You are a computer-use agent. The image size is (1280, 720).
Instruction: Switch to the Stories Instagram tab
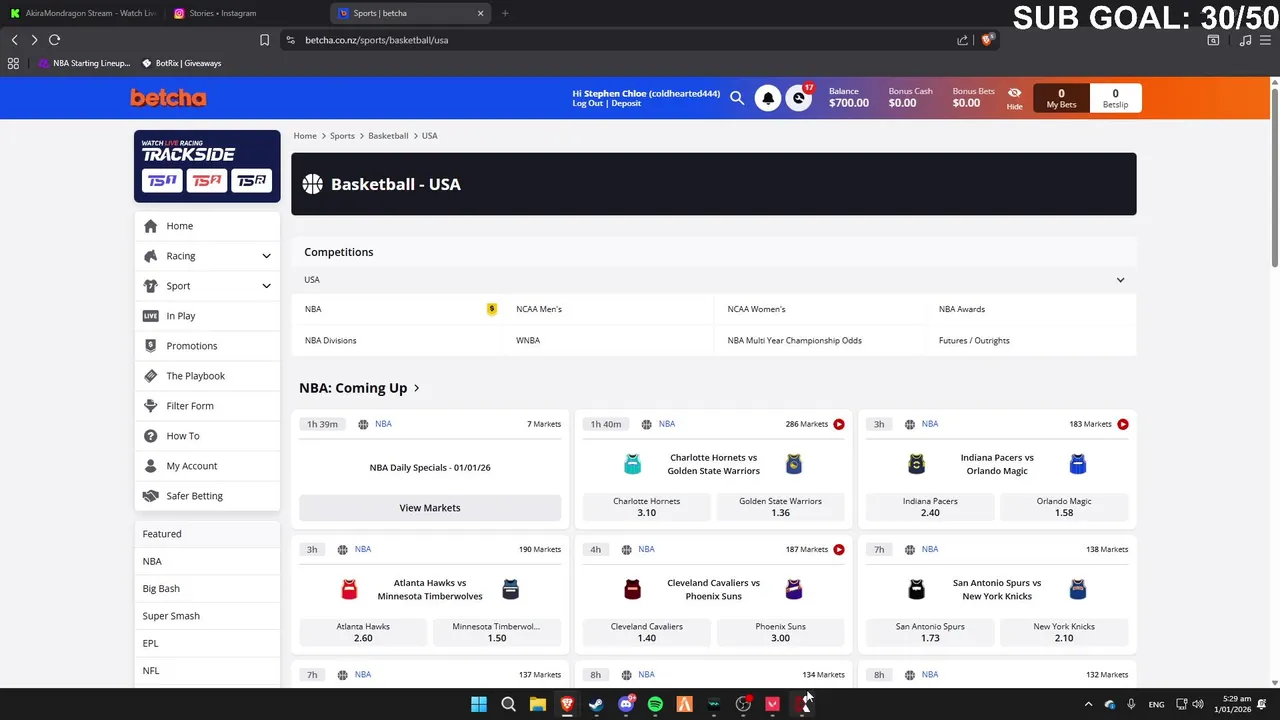coord(246,13)
